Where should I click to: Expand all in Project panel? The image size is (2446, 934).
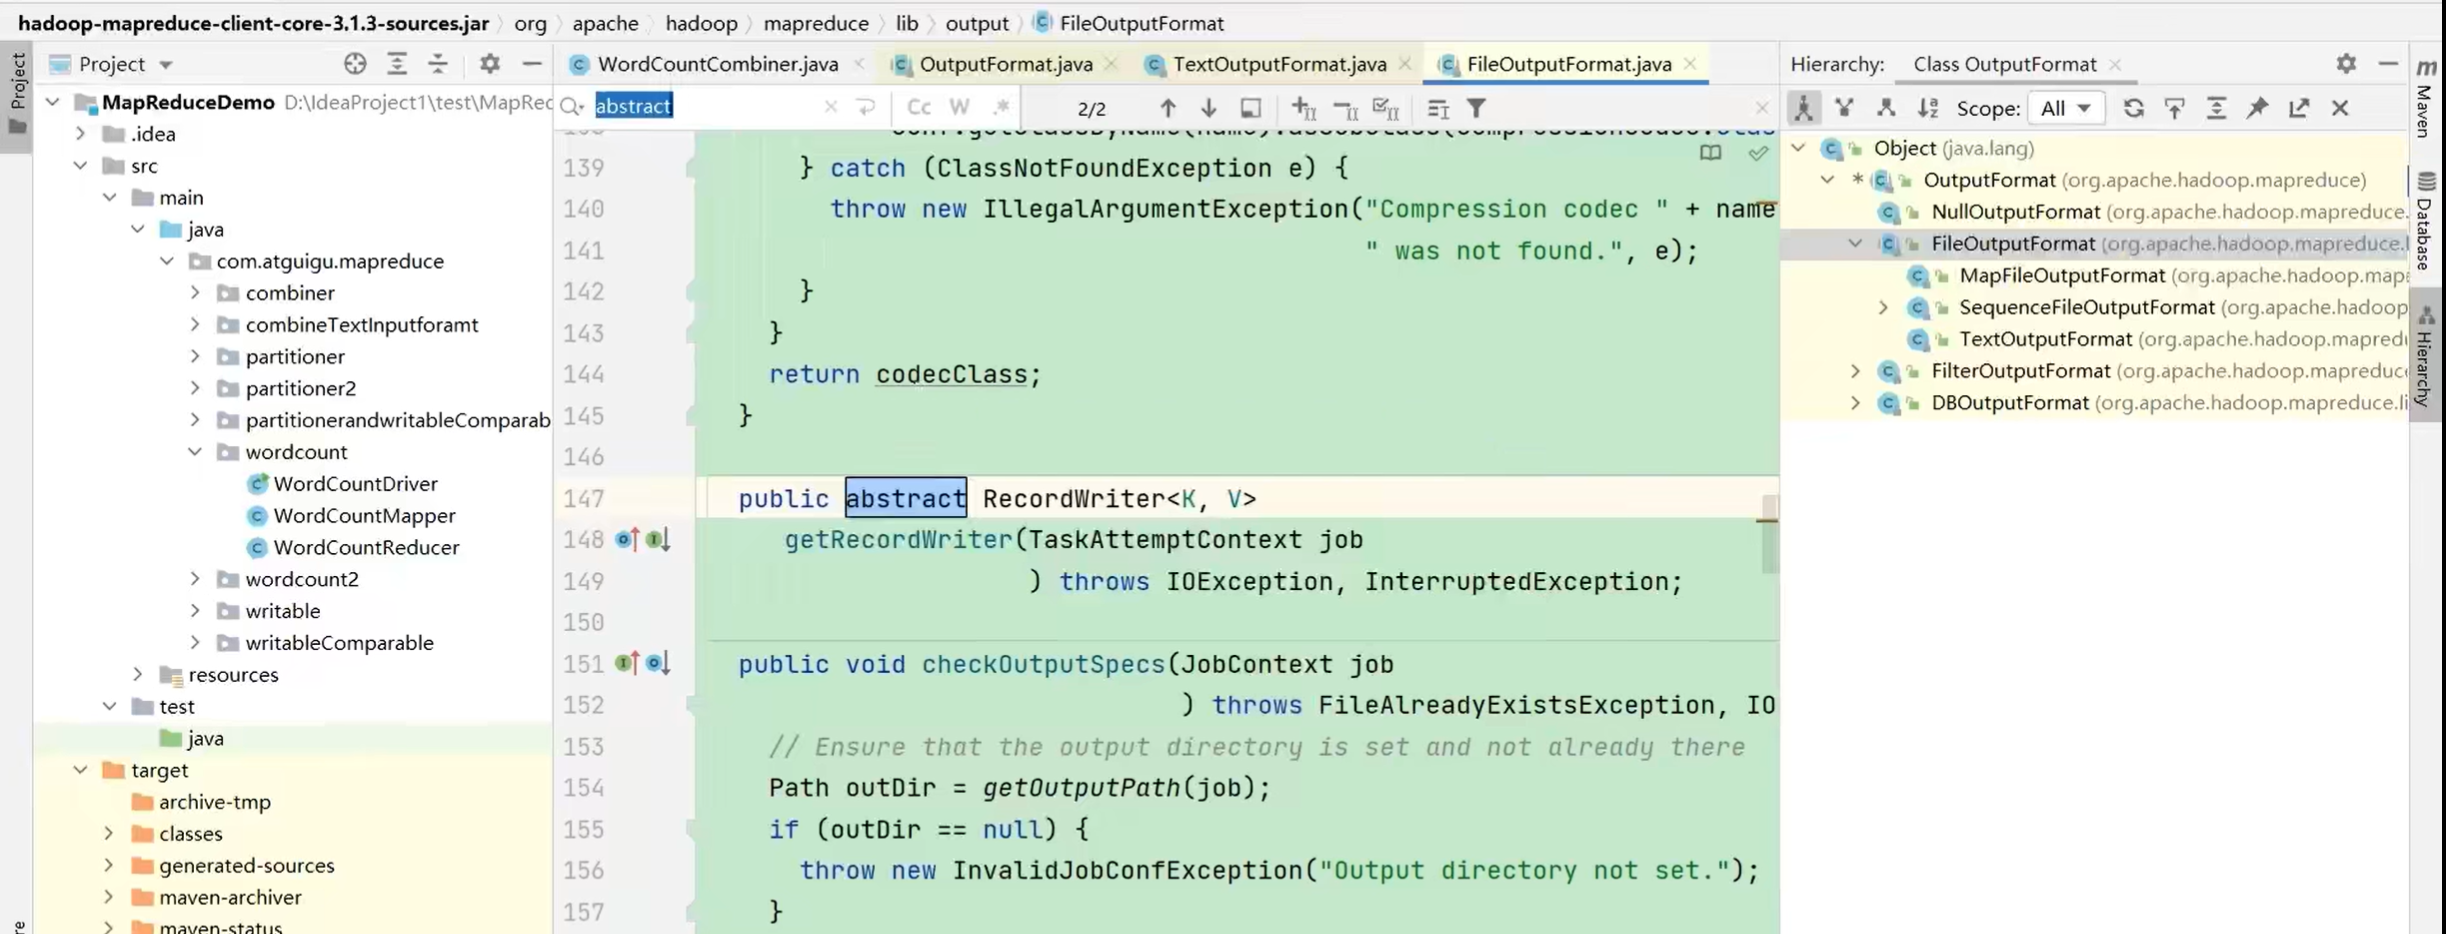pyautogui.click(x=397, y=64)
